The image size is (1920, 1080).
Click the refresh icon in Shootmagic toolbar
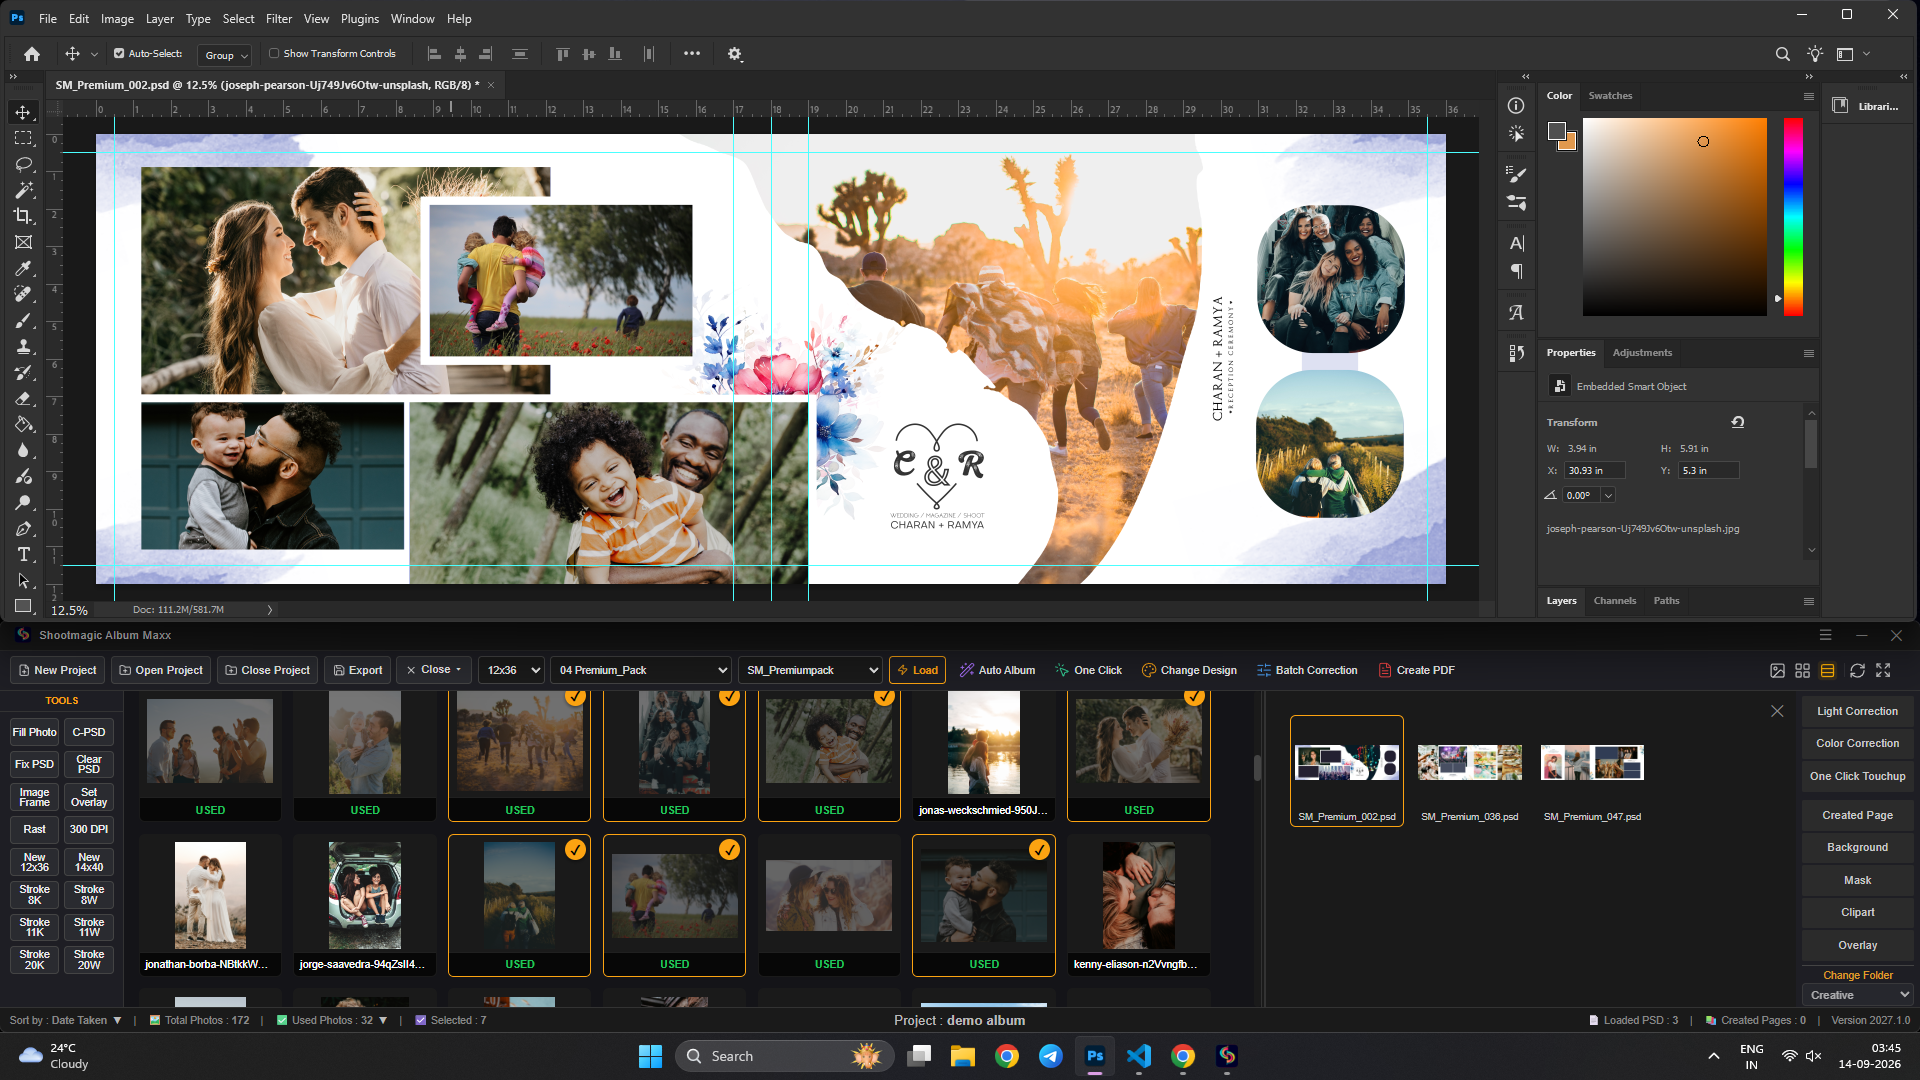(1857, 670)
